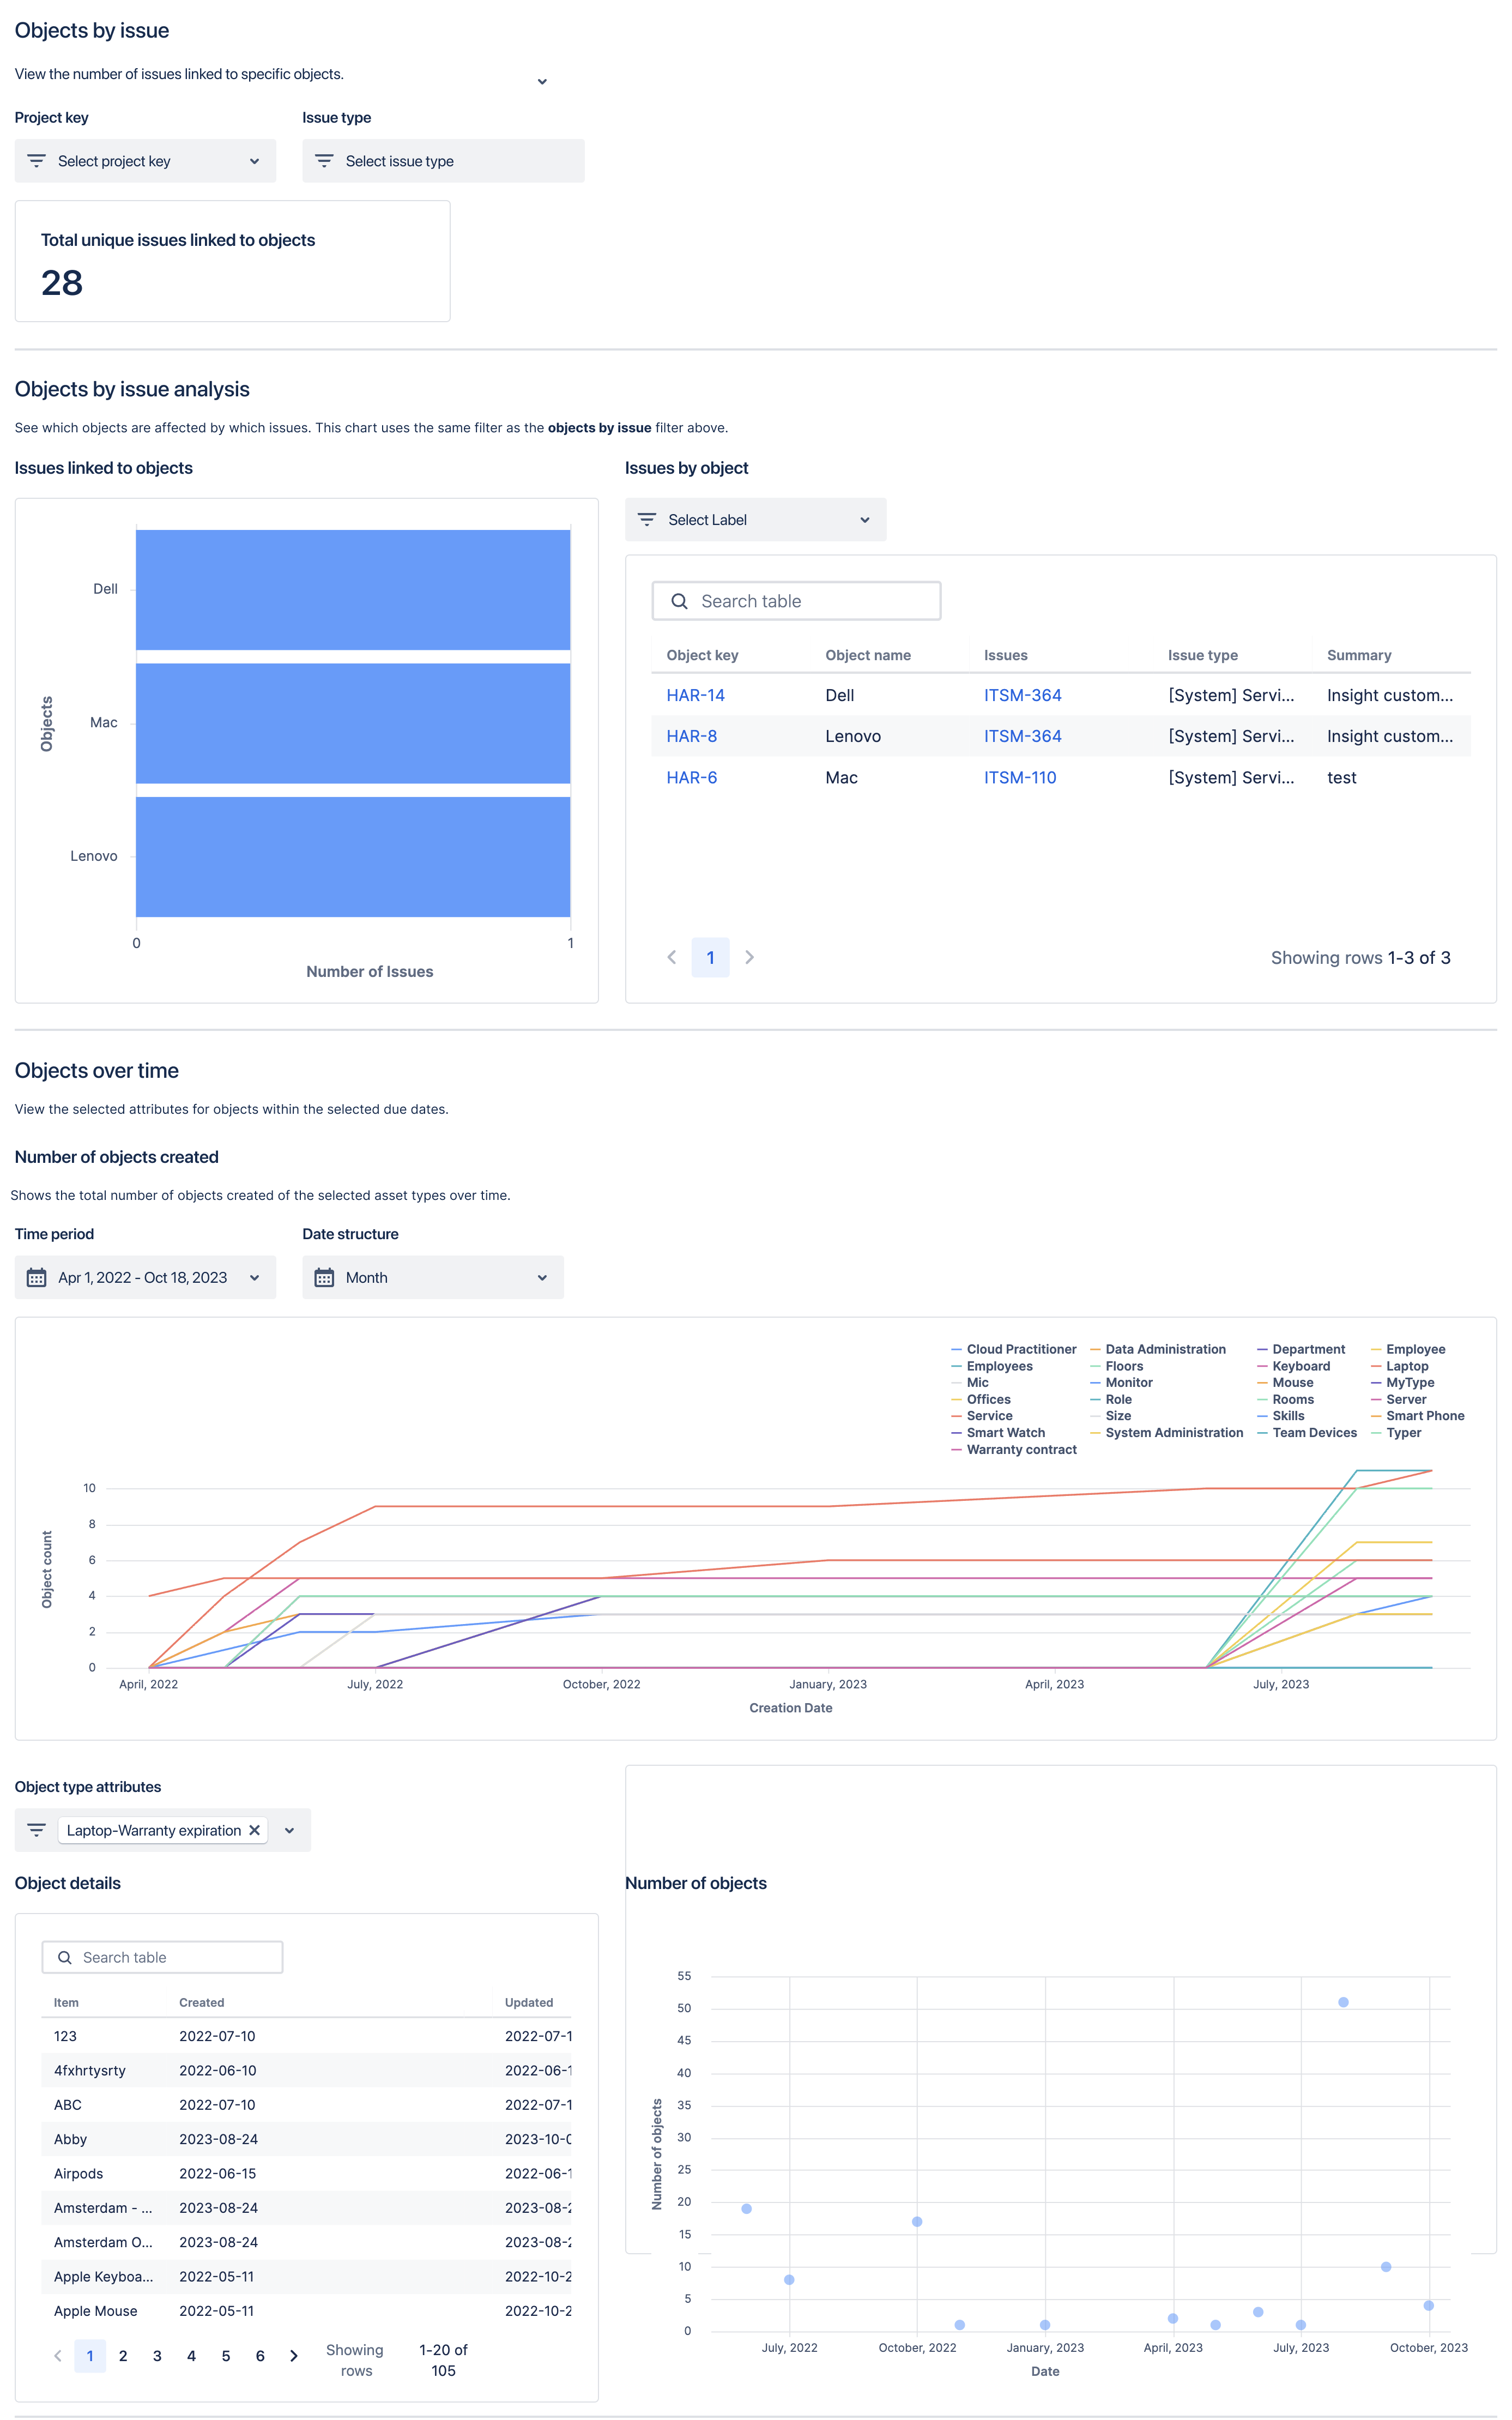Image resolution: width=1512 pixels, height=2420 pixels.
Task: Click the filter icon in Select Label field
Action: click(x=647, y=520)
